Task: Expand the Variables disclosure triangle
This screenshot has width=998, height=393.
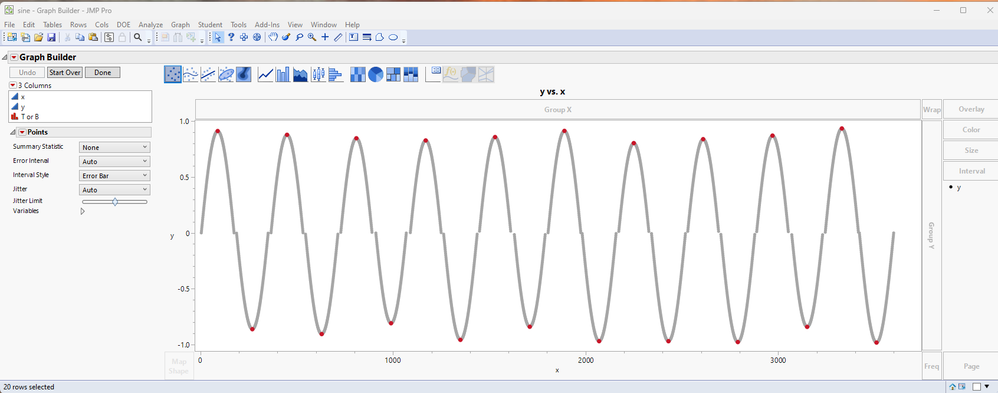Action: pyautogui.click(x=82, y=211)
